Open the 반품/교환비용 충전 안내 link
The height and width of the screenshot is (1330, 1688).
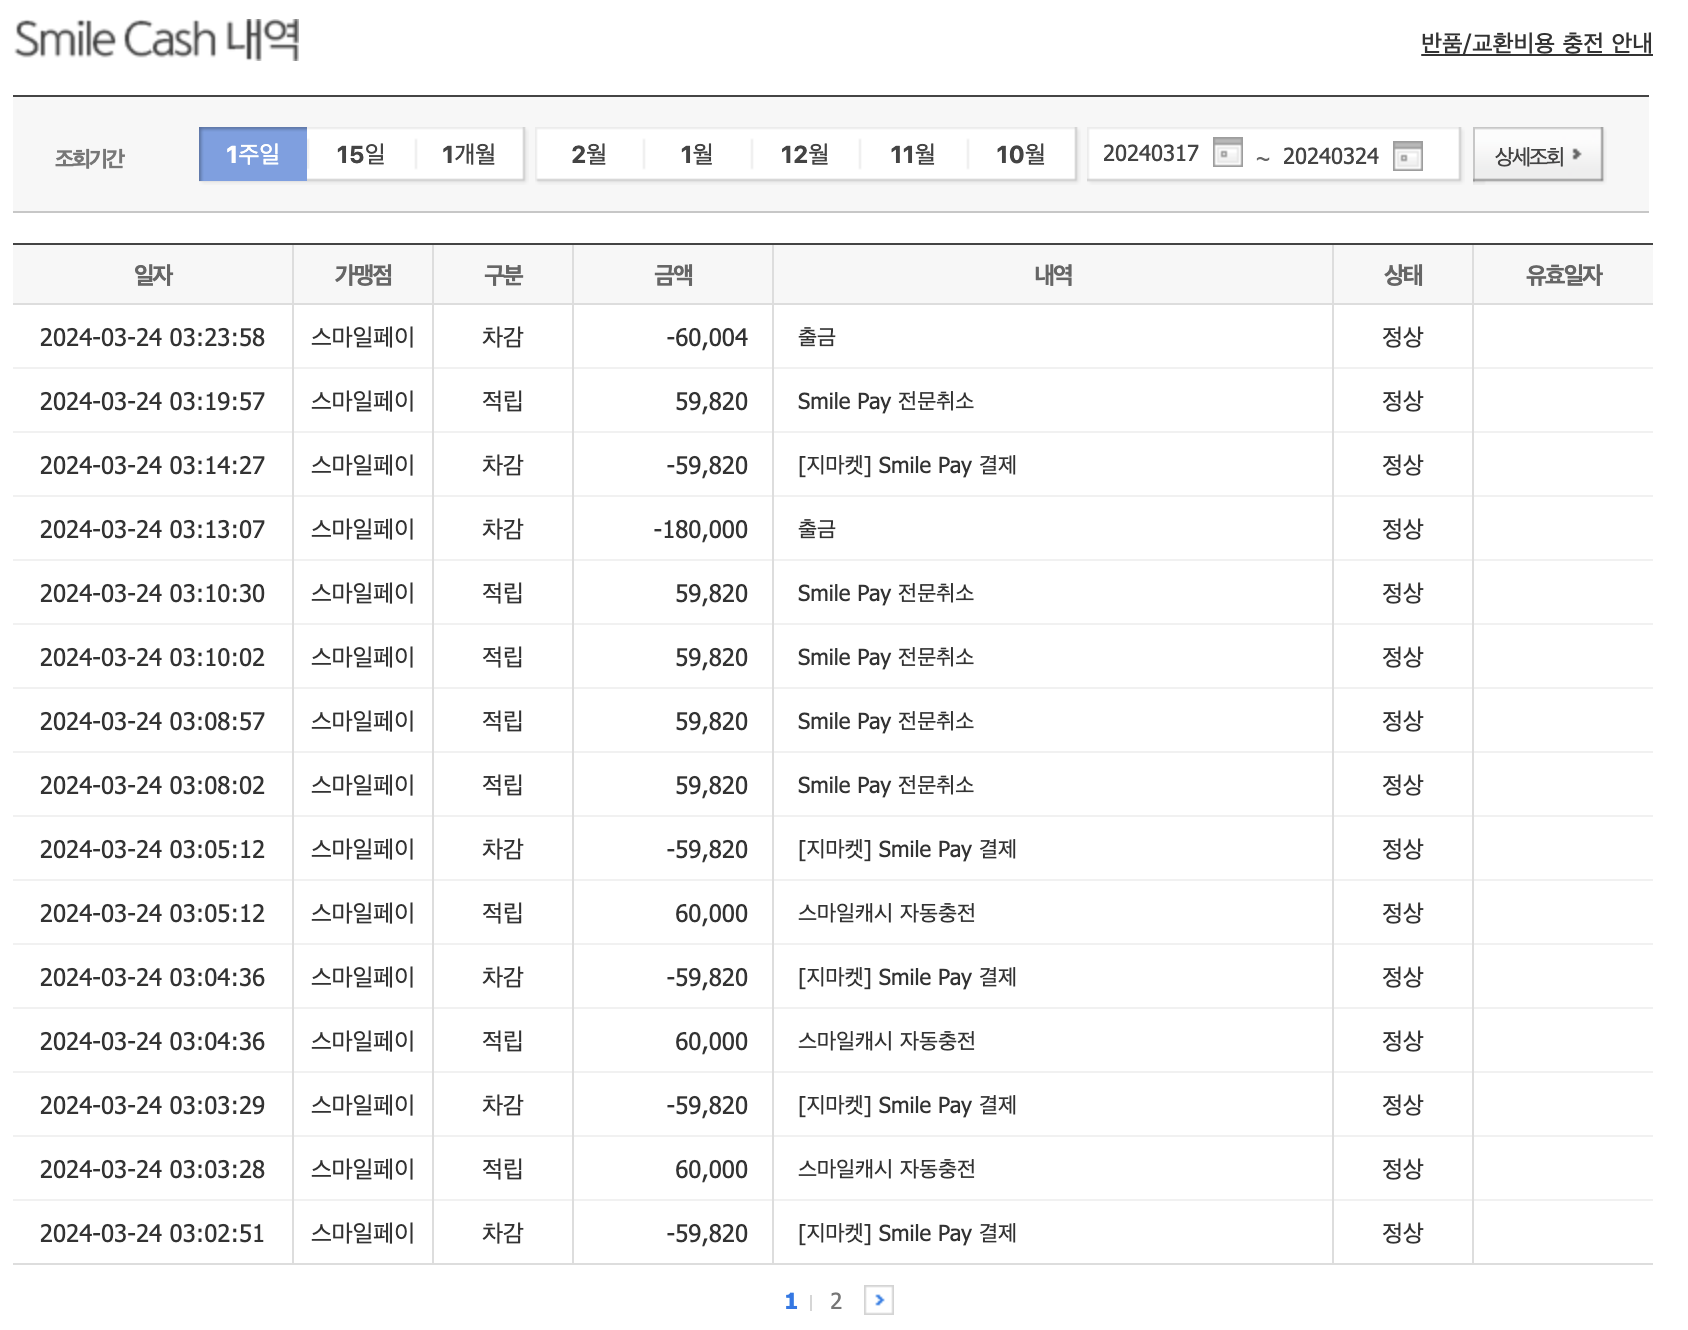[x=1536, y=43]
